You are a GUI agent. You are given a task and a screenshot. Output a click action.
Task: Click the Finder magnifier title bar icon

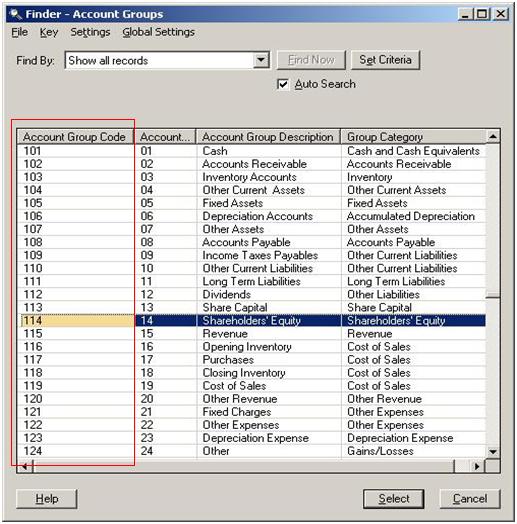15,14
